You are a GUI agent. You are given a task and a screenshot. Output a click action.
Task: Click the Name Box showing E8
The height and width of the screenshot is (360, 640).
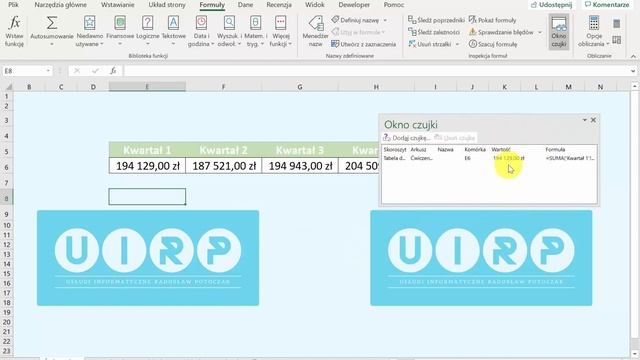click(x=23, y=71)
